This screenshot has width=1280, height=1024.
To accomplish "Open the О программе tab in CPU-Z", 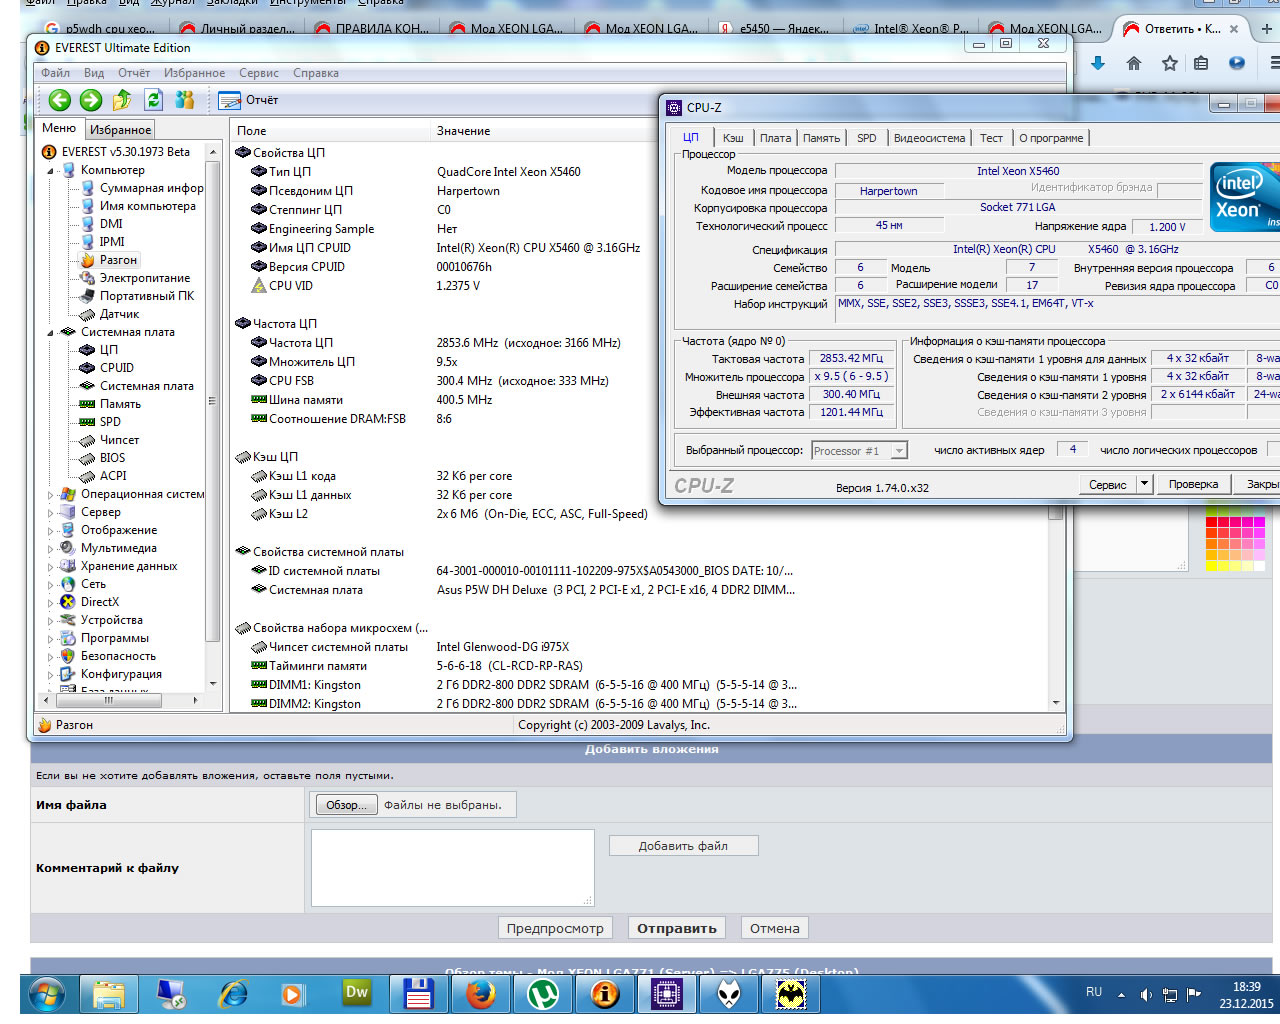I will click(1051, 138).
